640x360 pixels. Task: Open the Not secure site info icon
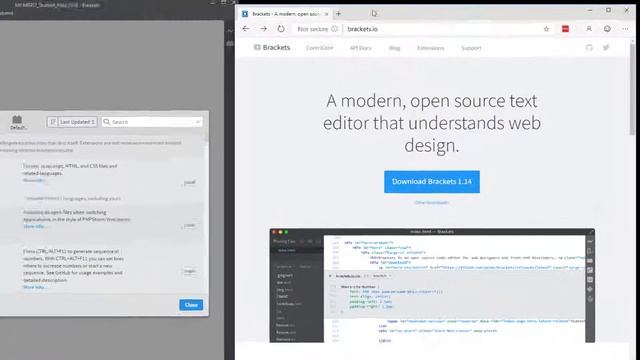(334, 29)
